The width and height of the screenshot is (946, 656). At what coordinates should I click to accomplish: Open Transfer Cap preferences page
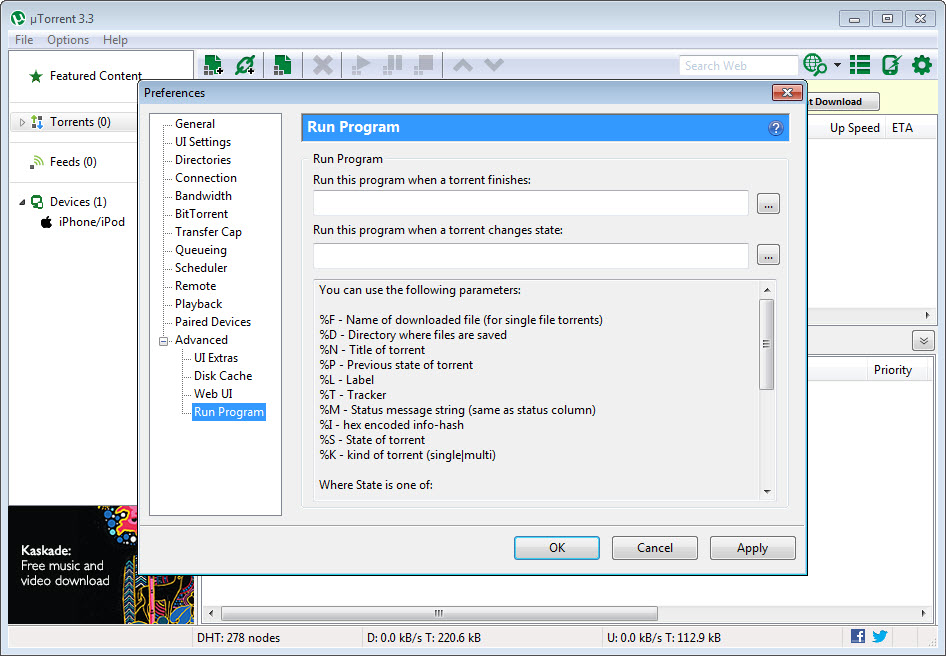click(x=208, y=232)
